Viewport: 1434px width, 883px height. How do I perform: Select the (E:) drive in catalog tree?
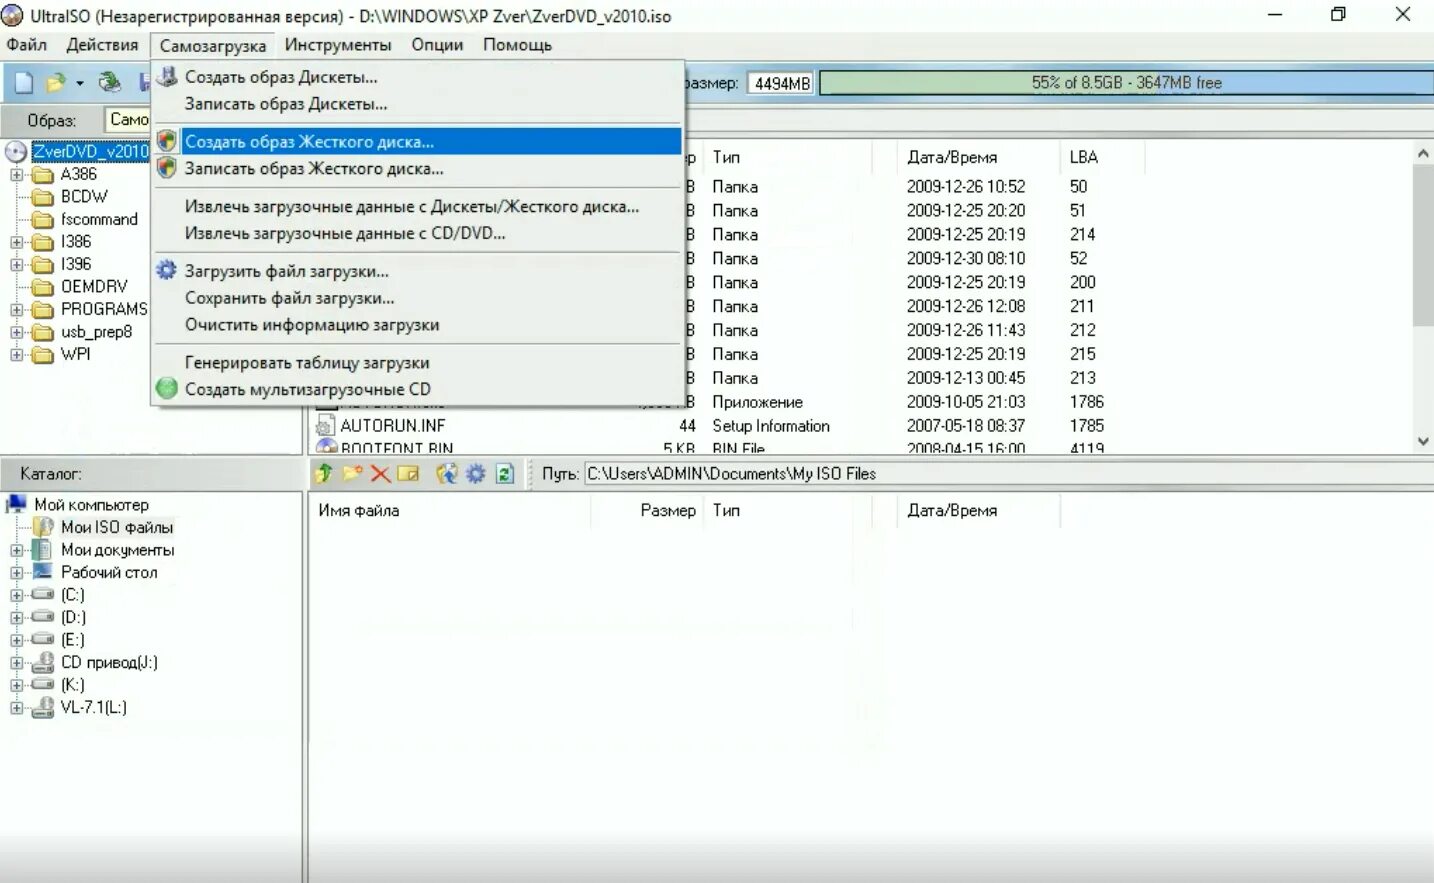click(x=72, y=640)
